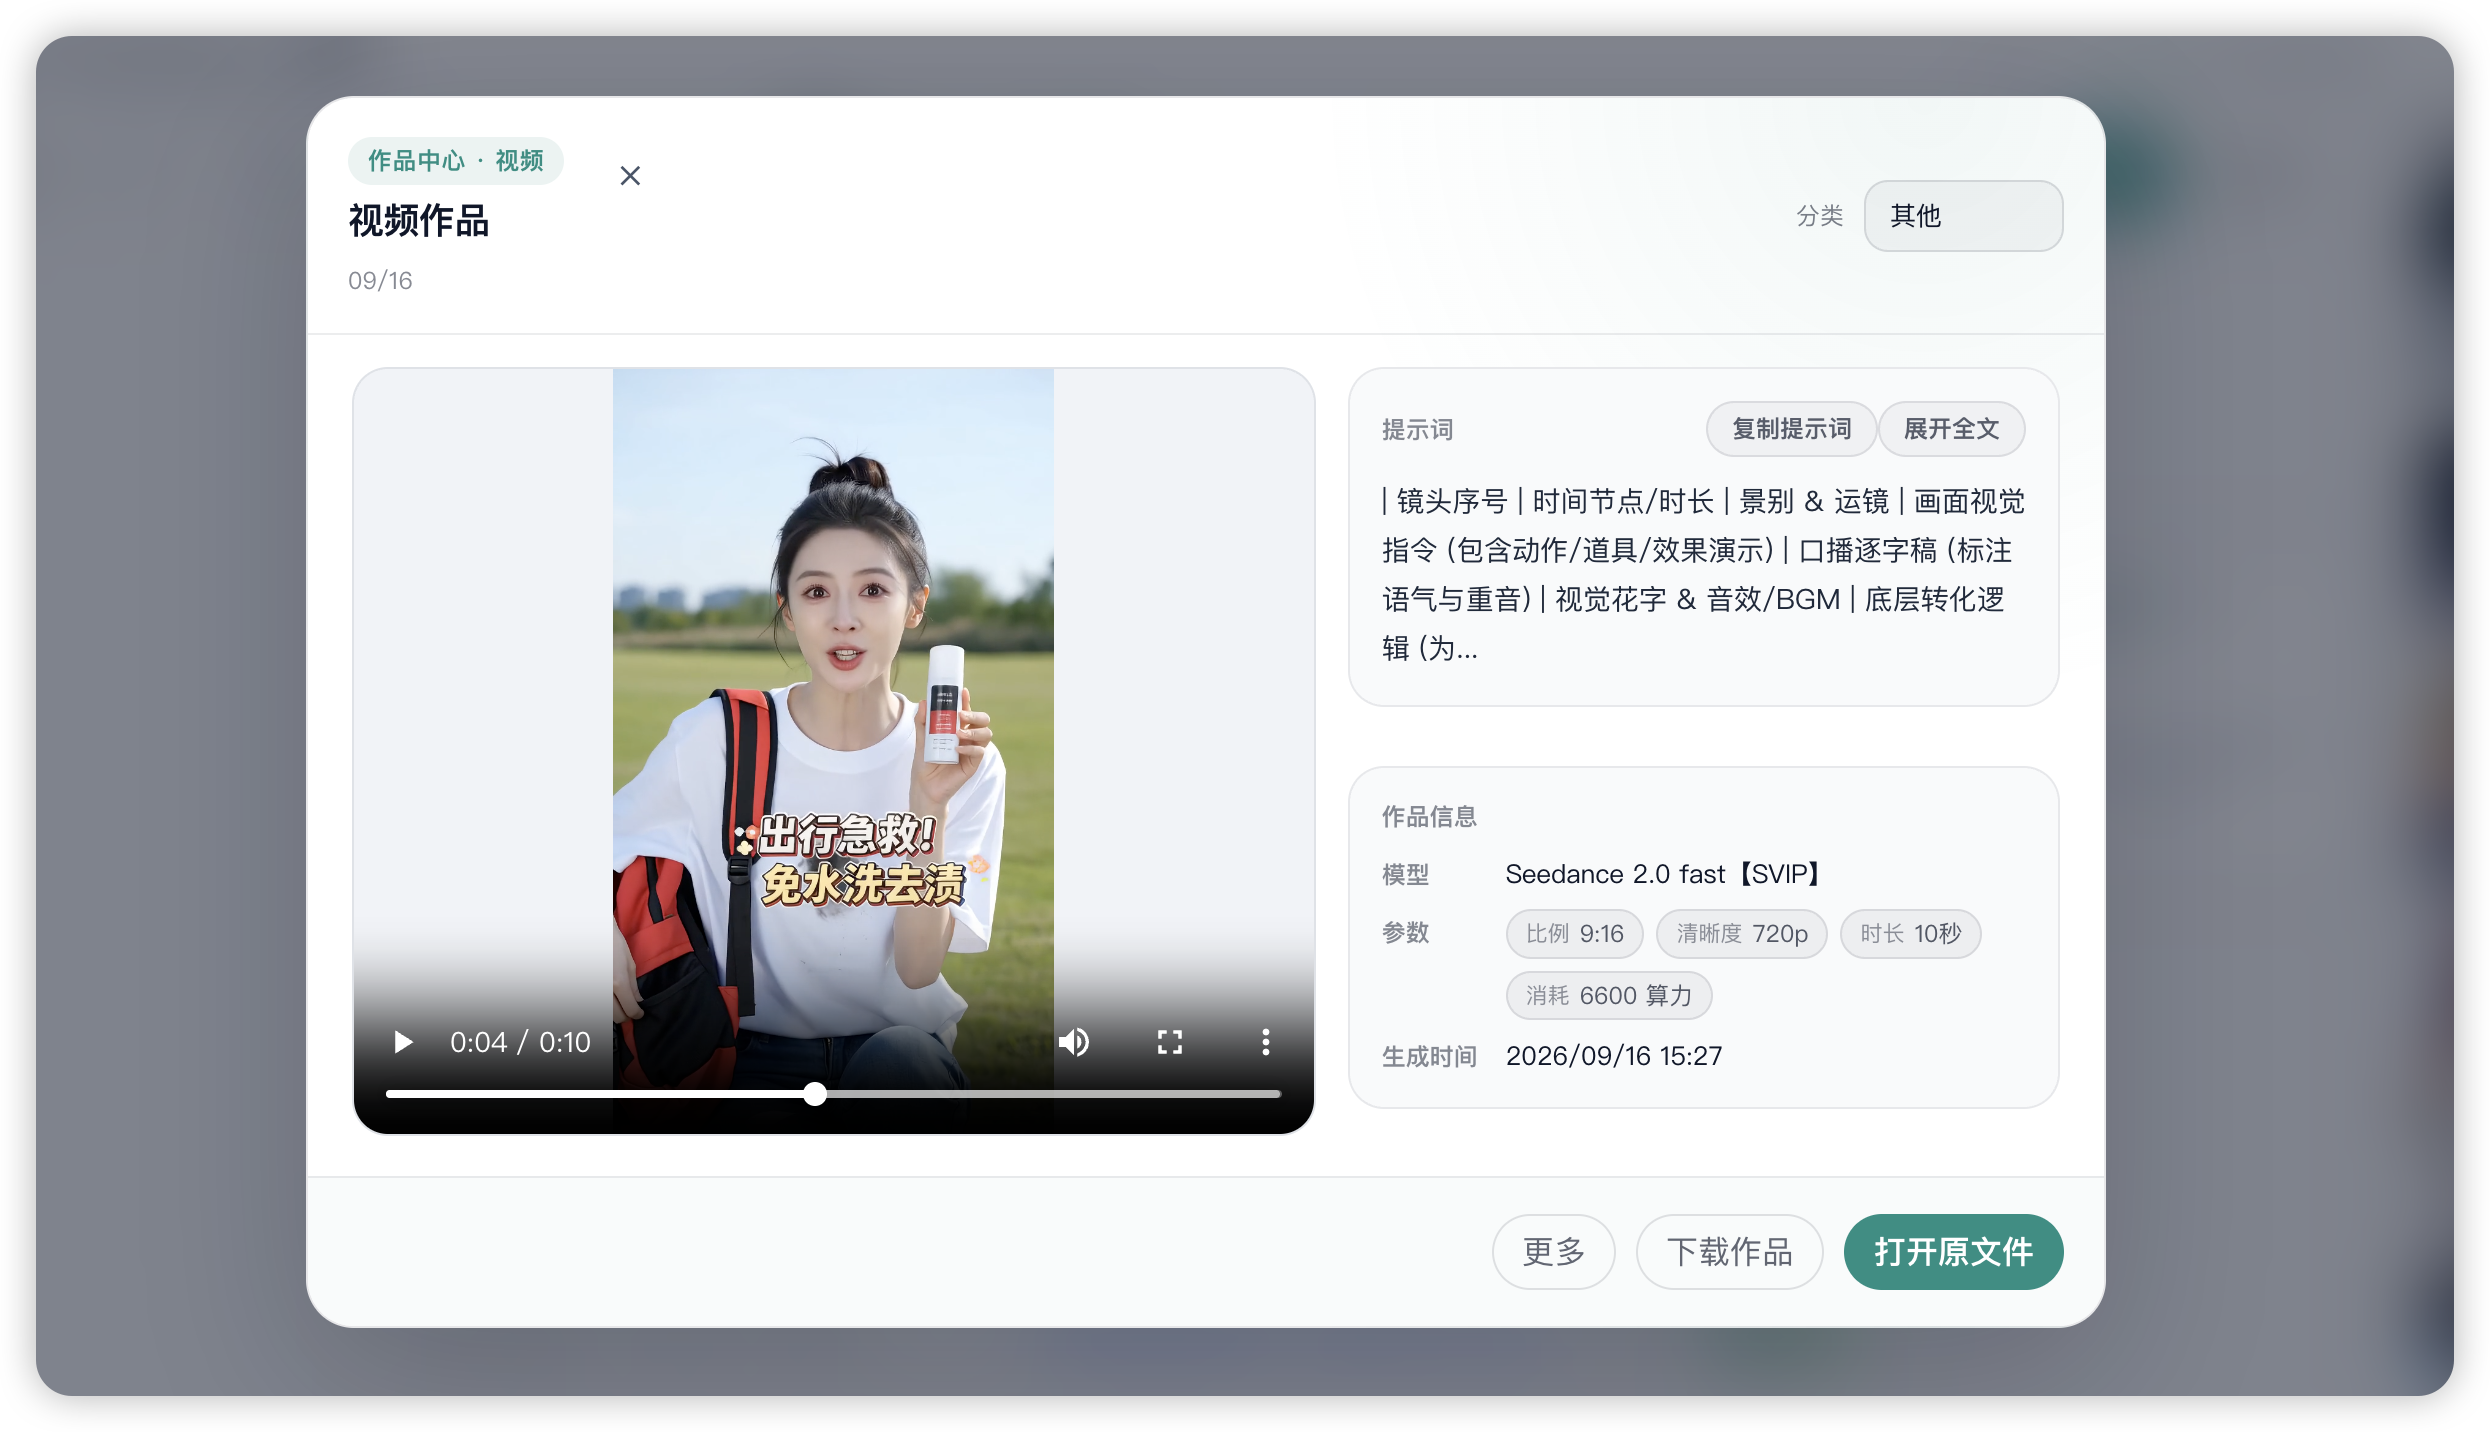
Task: Open the 分类 dropdown showing 其他
Action: click(x=1963, y=216)
